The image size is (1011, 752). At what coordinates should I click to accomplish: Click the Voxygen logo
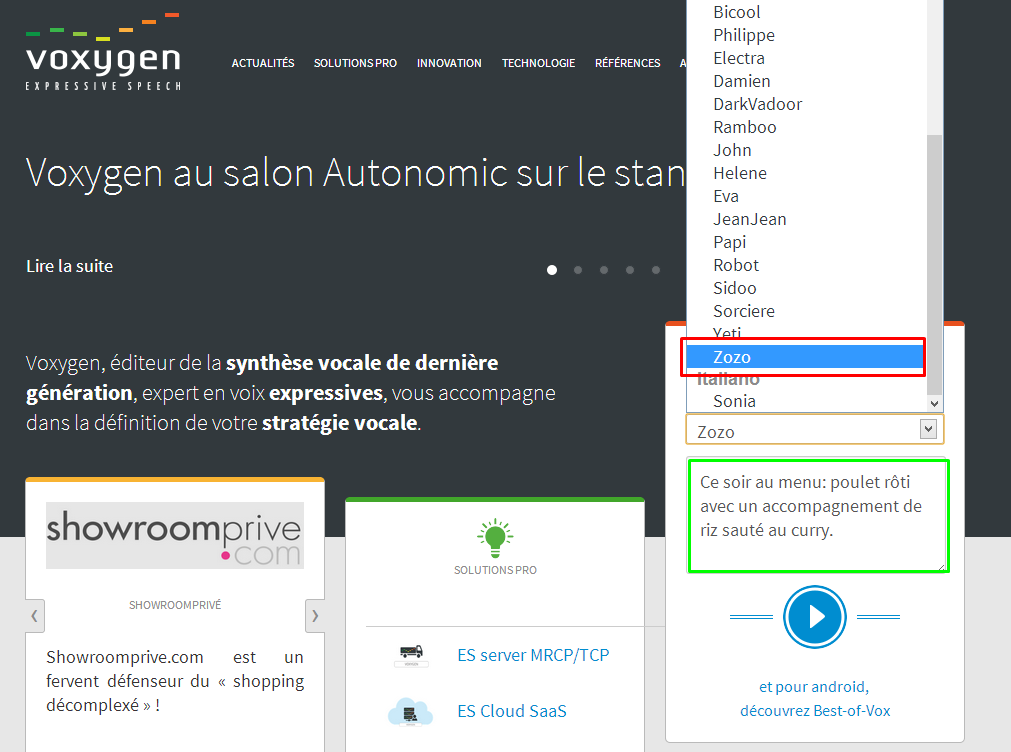tap(103, 52)
